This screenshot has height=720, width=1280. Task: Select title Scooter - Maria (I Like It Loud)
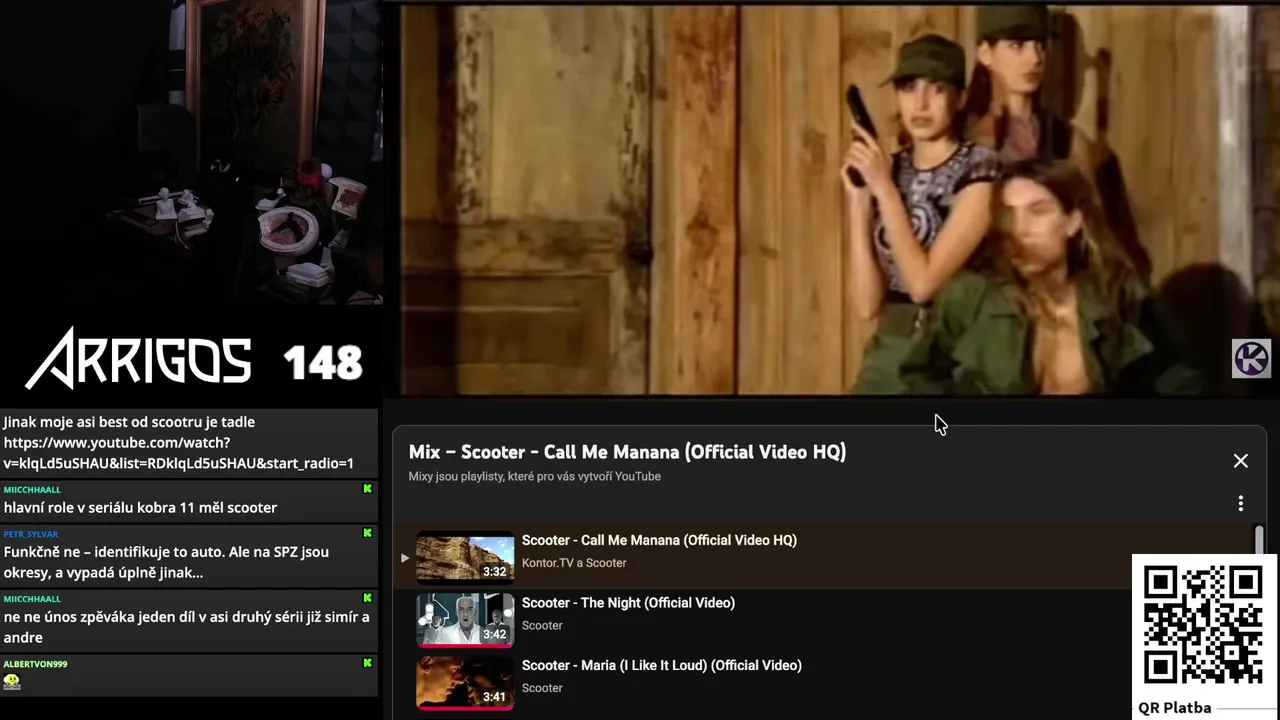pos(661,665)
